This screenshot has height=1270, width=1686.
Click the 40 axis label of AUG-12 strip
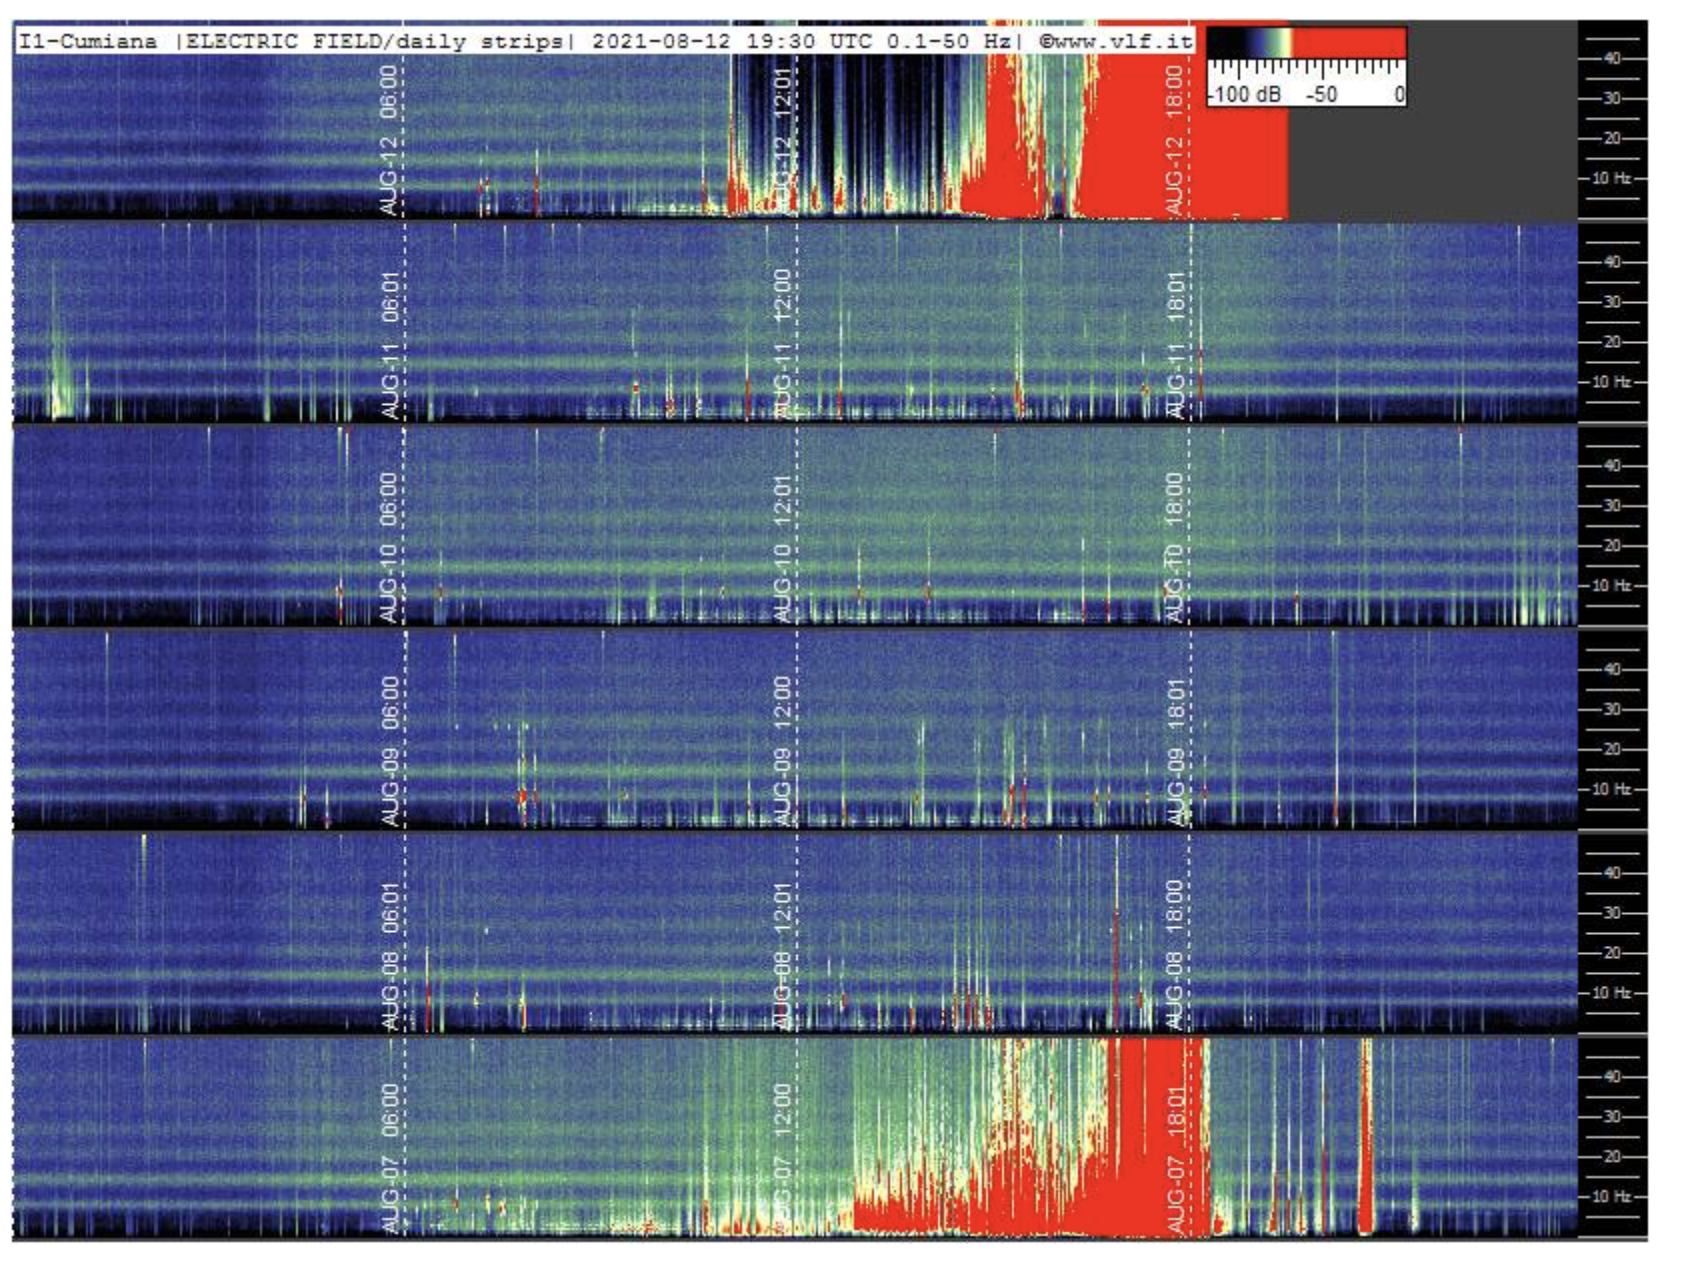click(x=1611, y=58)
